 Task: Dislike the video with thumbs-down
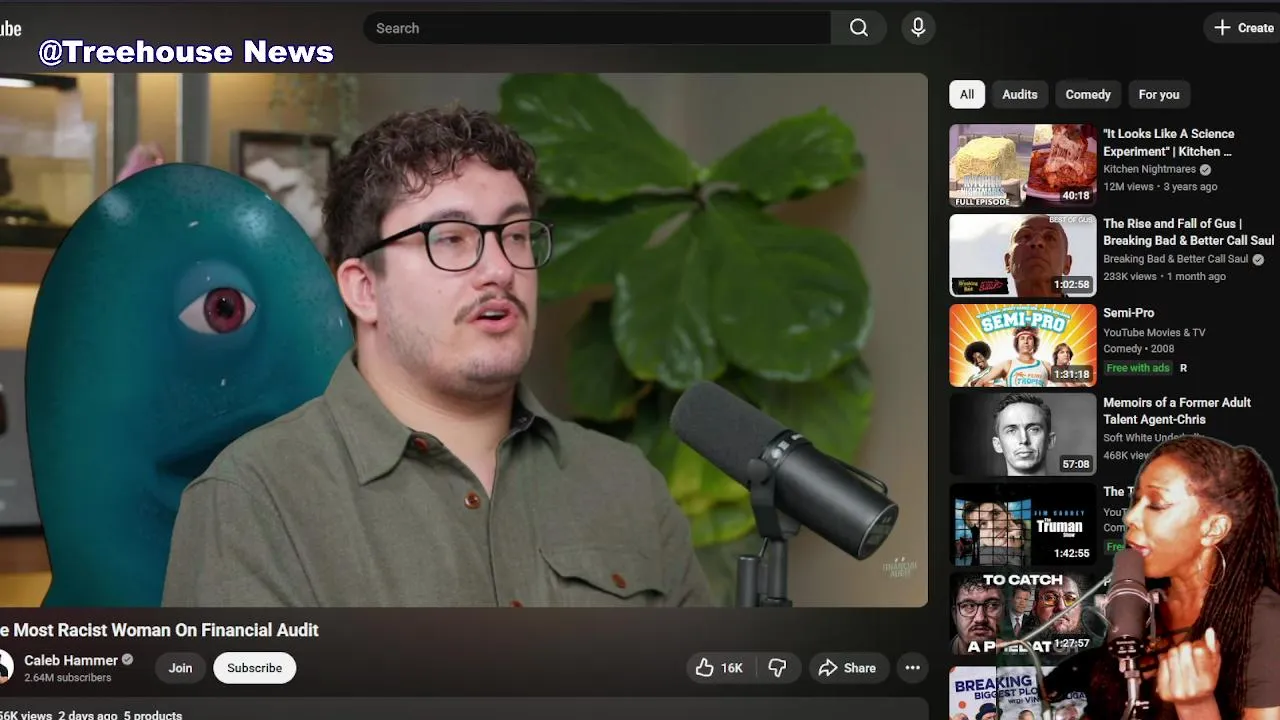tap(778, 668)
